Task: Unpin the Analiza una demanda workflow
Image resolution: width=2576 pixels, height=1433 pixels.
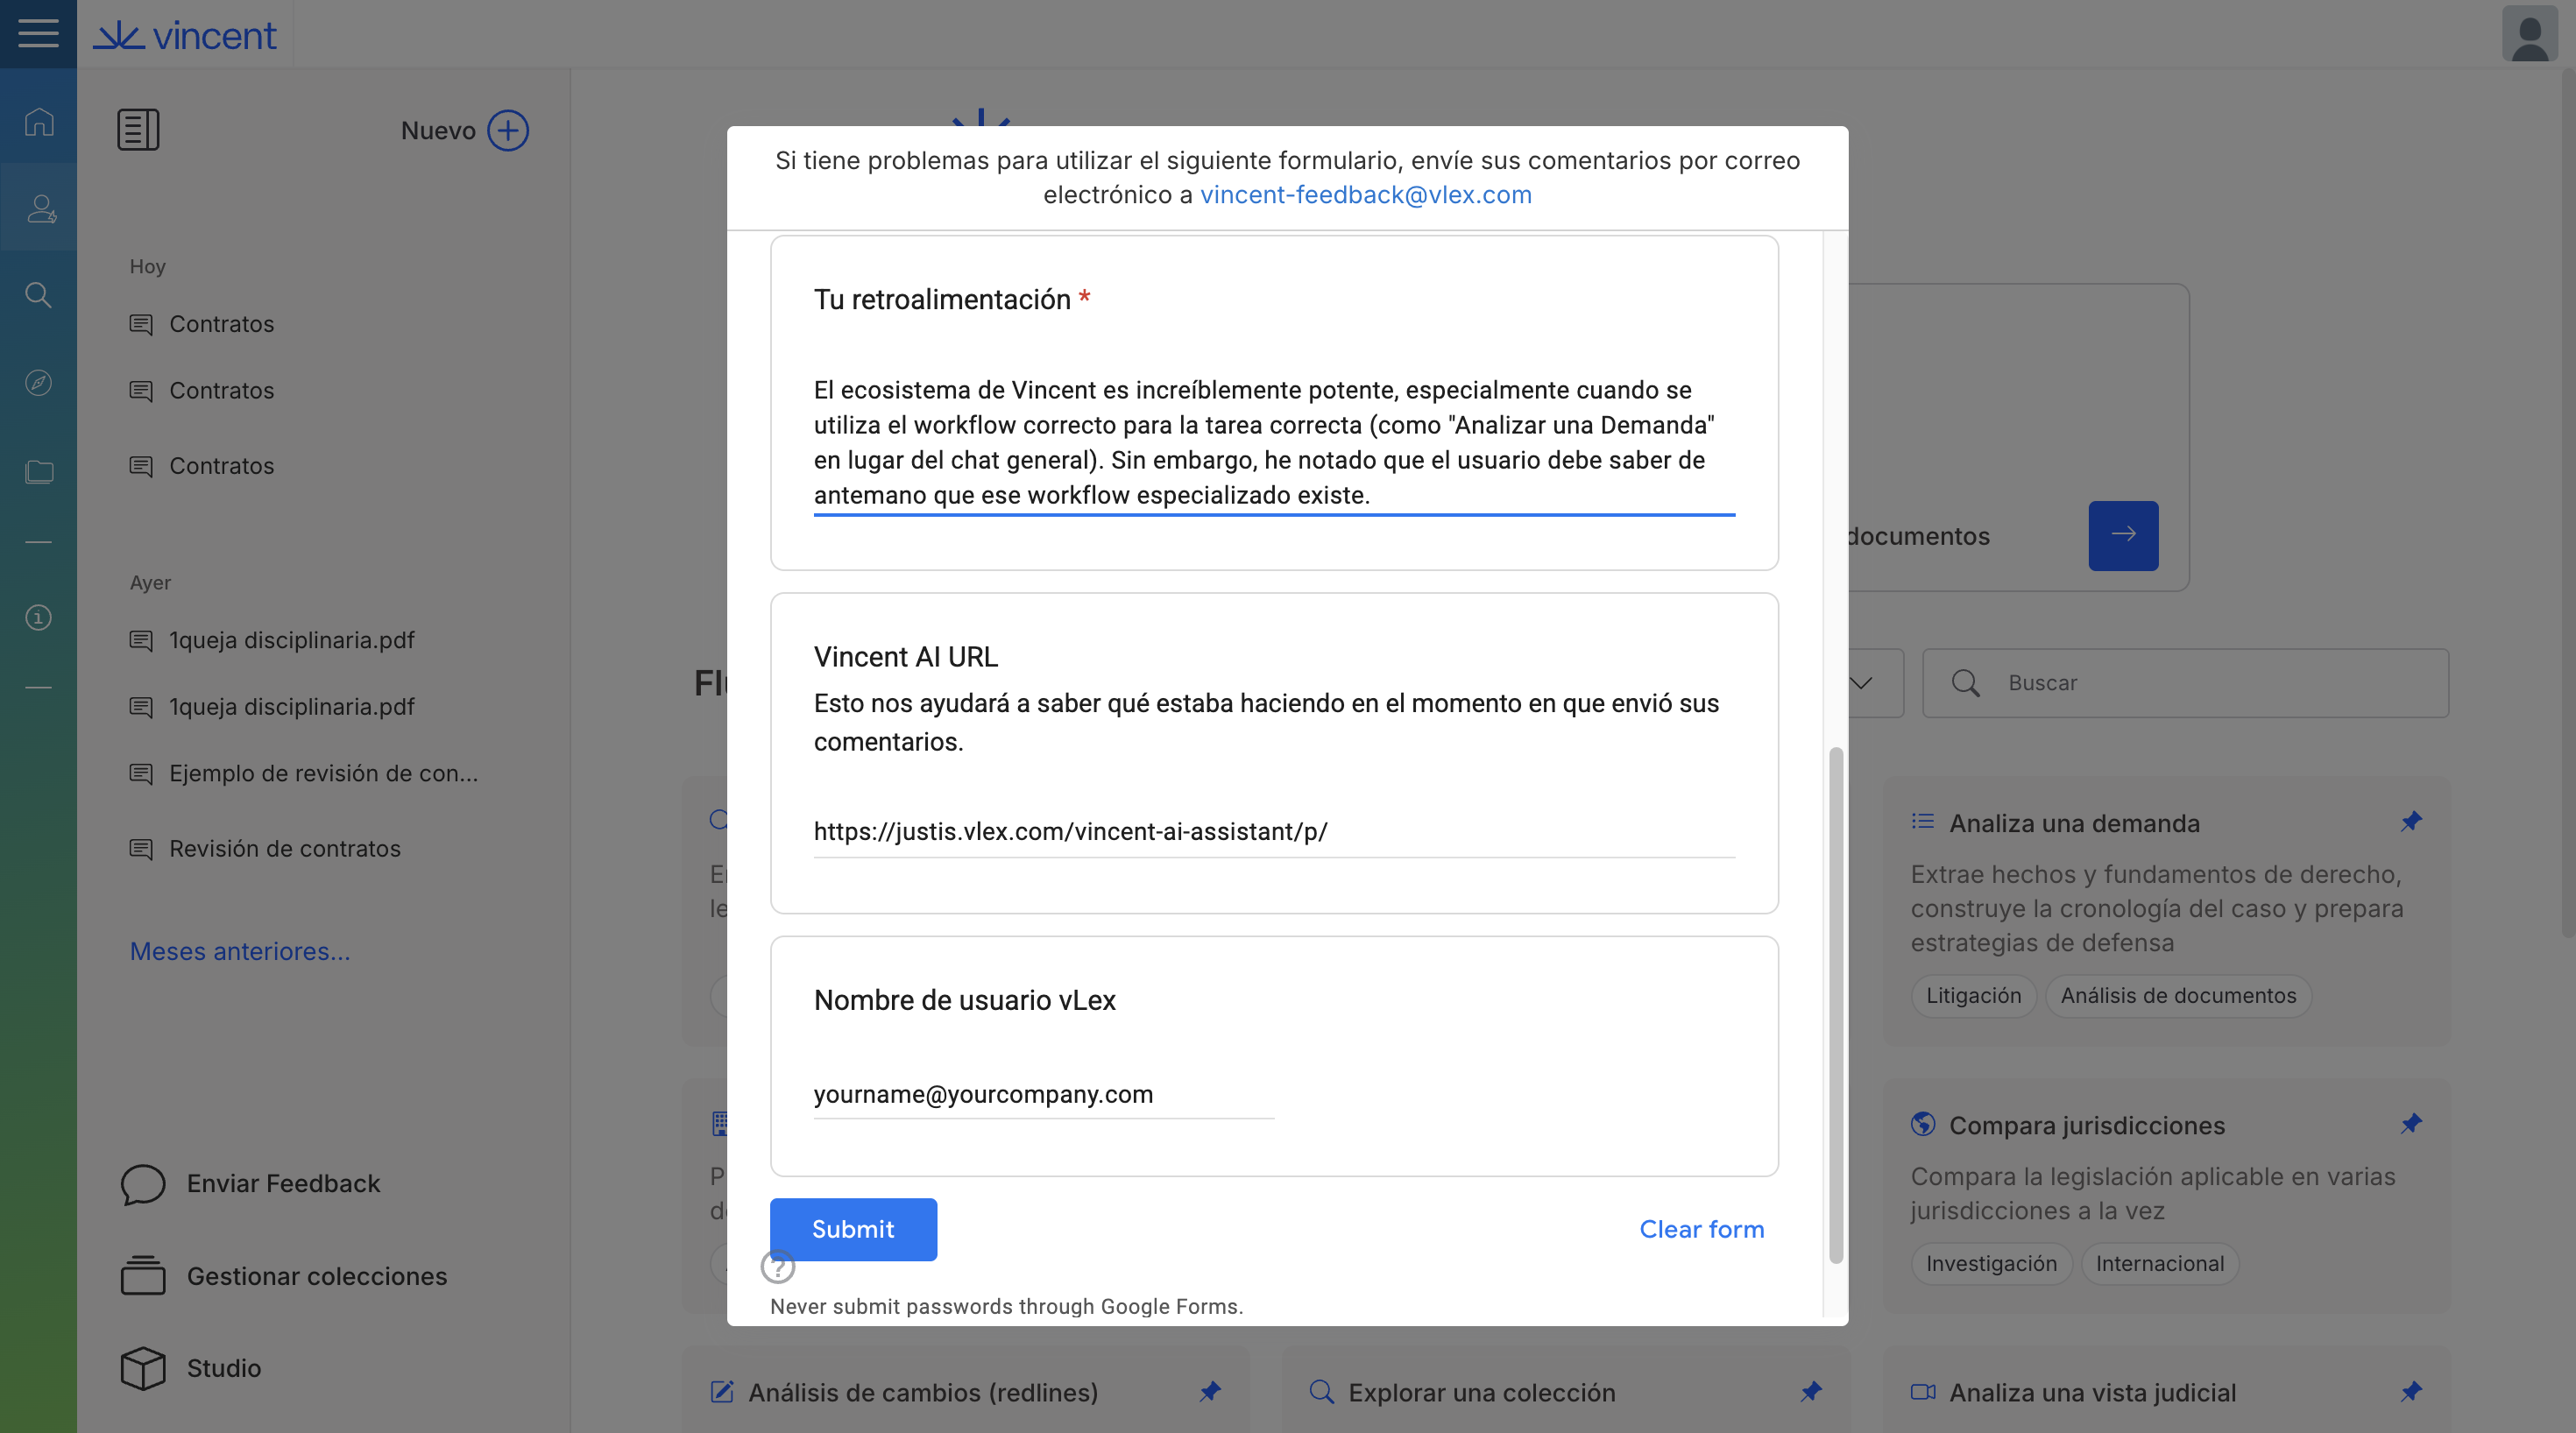Action: click(2411, 822)
